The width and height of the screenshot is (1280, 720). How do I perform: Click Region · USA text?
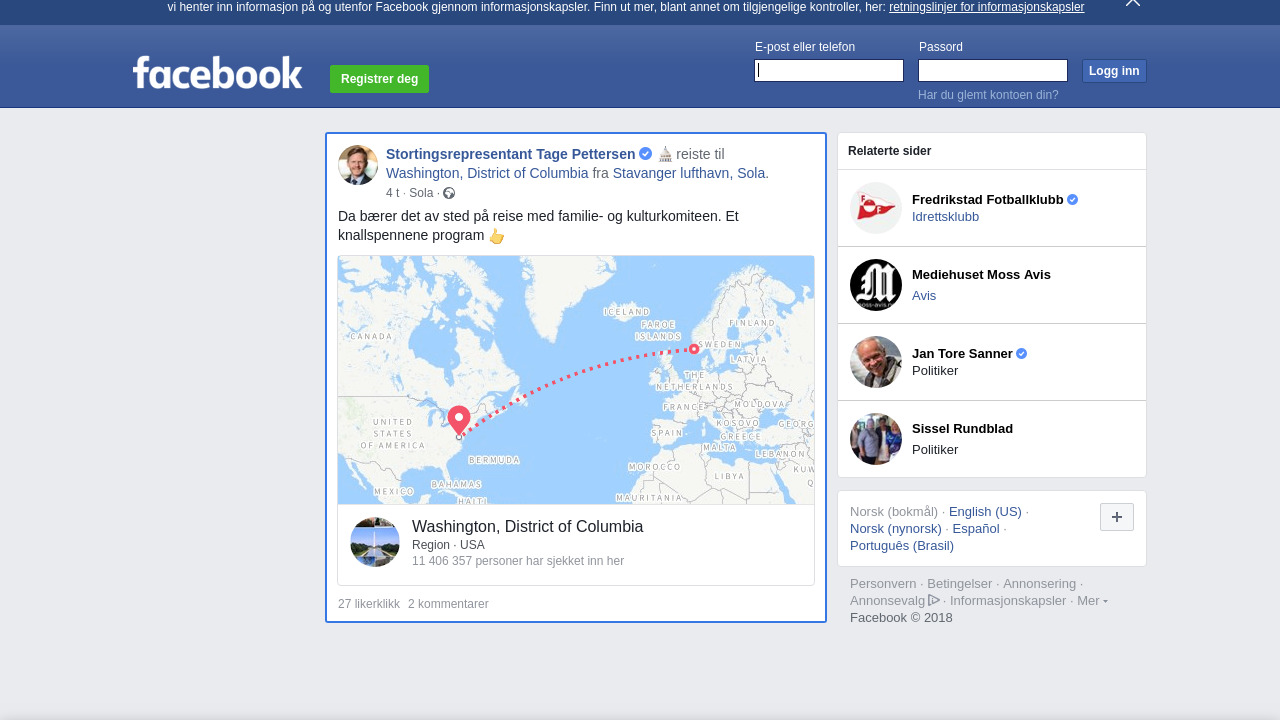(x=448, y=545)
